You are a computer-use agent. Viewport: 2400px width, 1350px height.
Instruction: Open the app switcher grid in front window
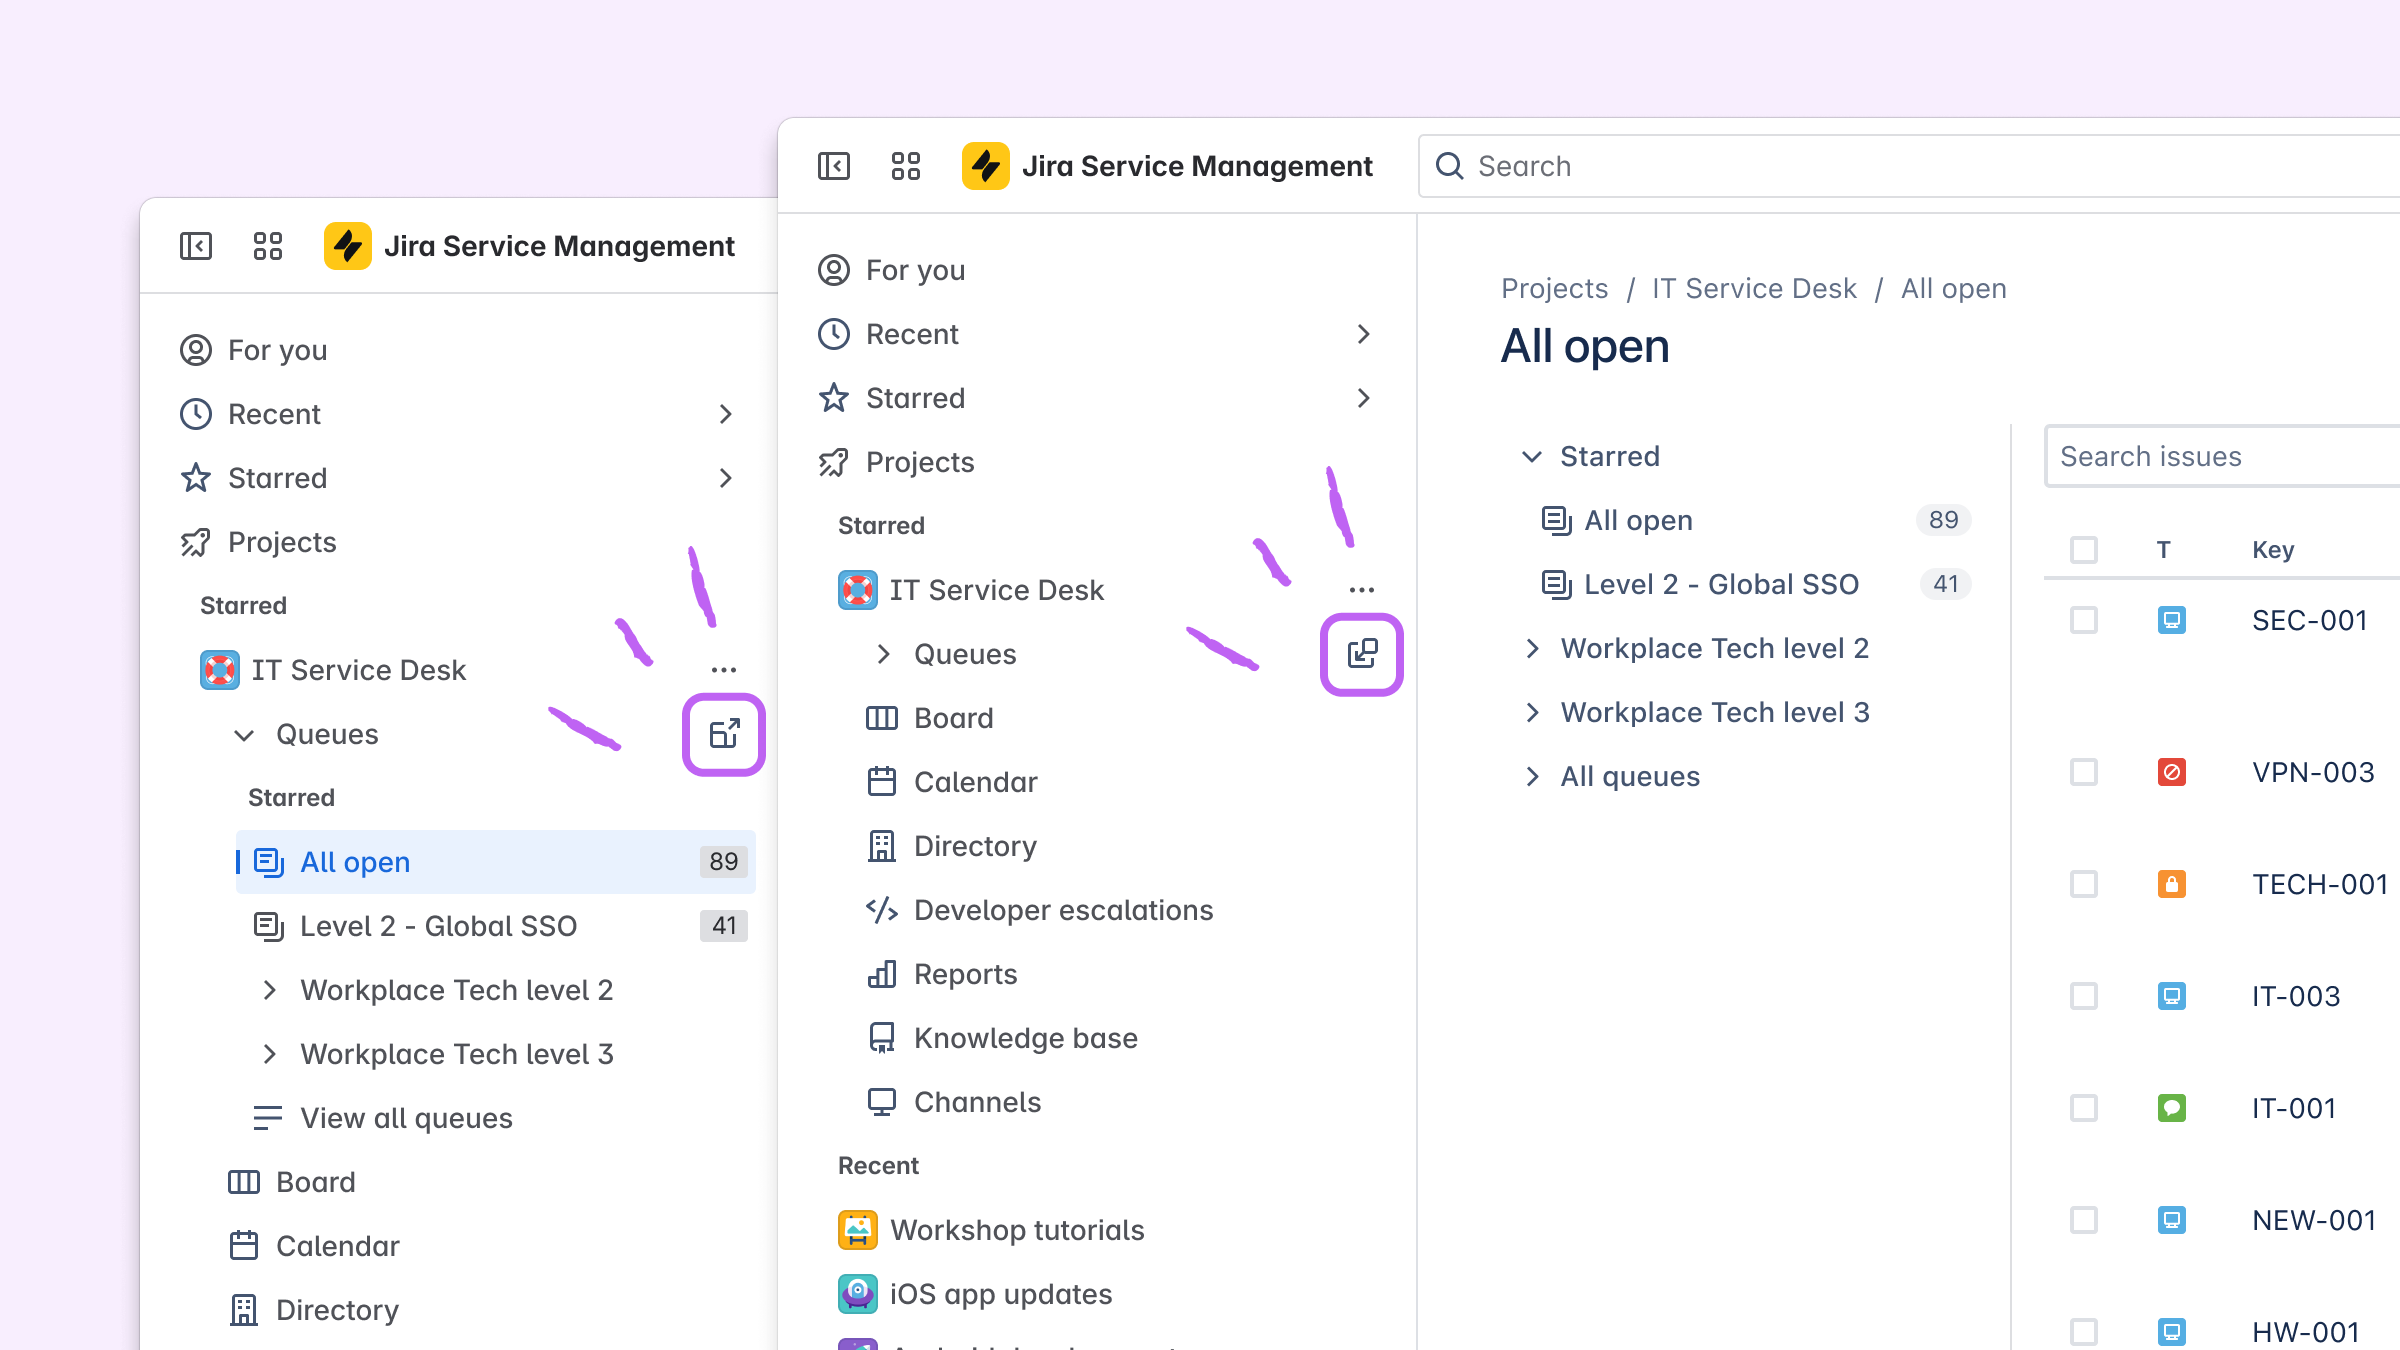[906, 166]
